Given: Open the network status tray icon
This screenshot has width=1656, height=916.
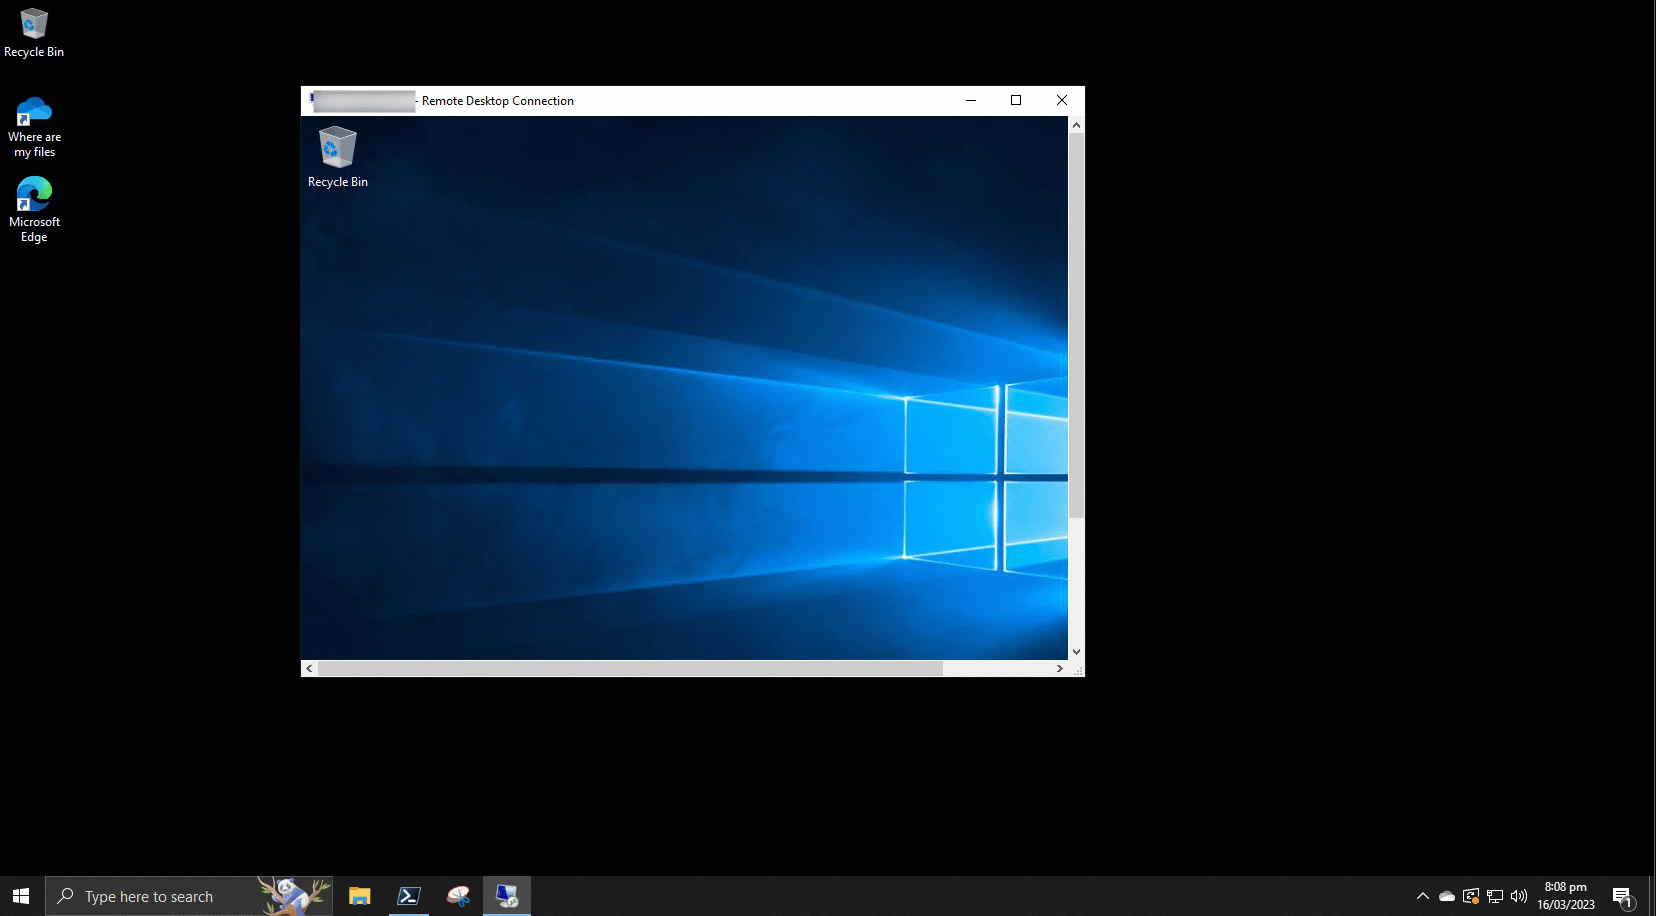Looking at the screenshot, I should coord(1495,896).
